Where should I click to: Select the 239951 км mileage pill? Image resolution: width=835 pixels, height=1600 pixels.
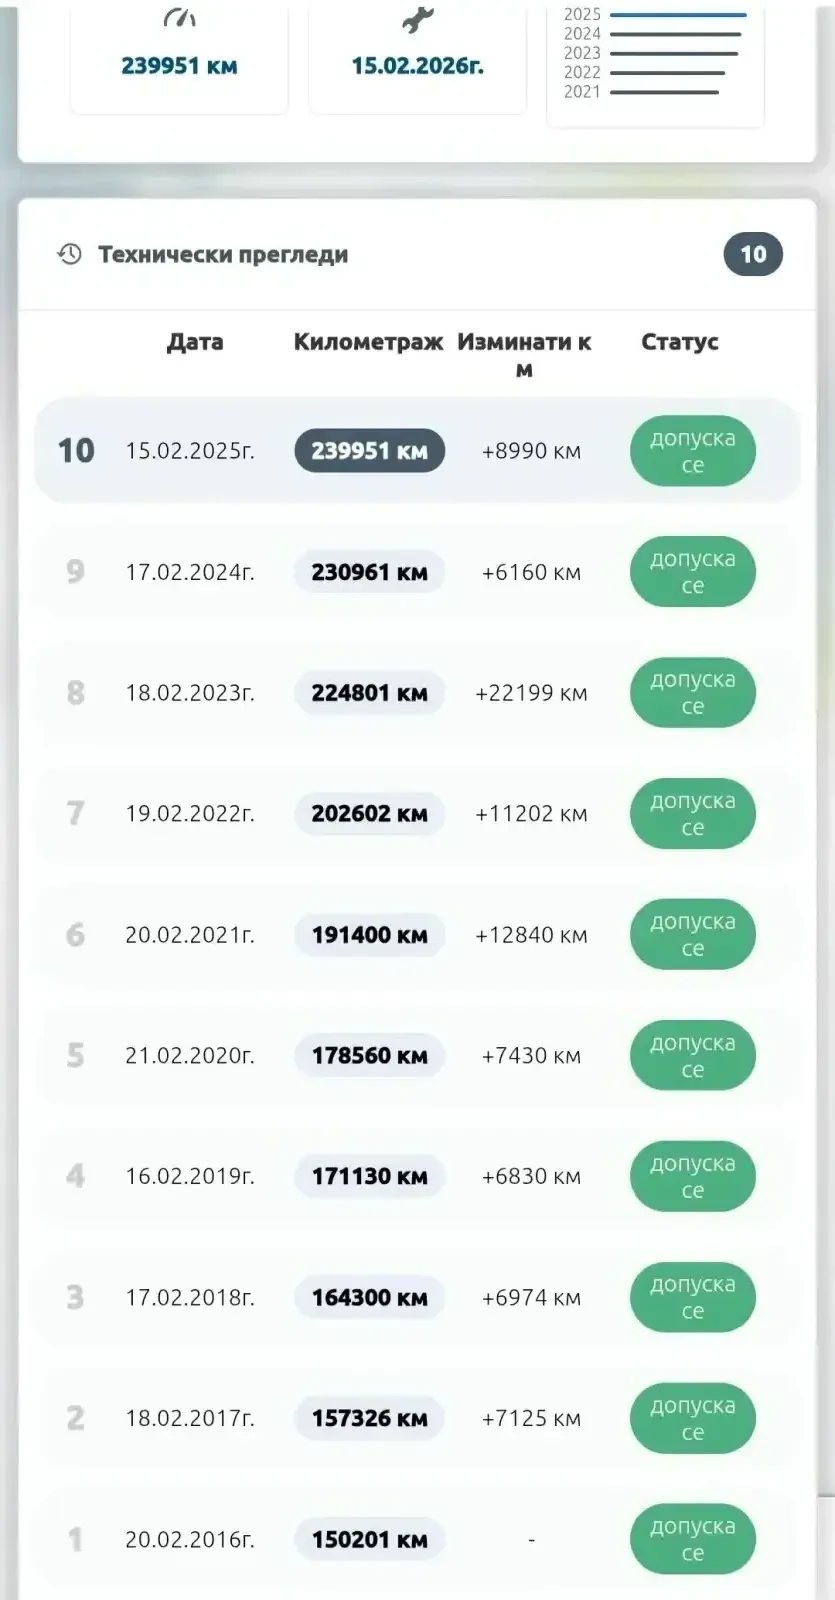[369, 451]
